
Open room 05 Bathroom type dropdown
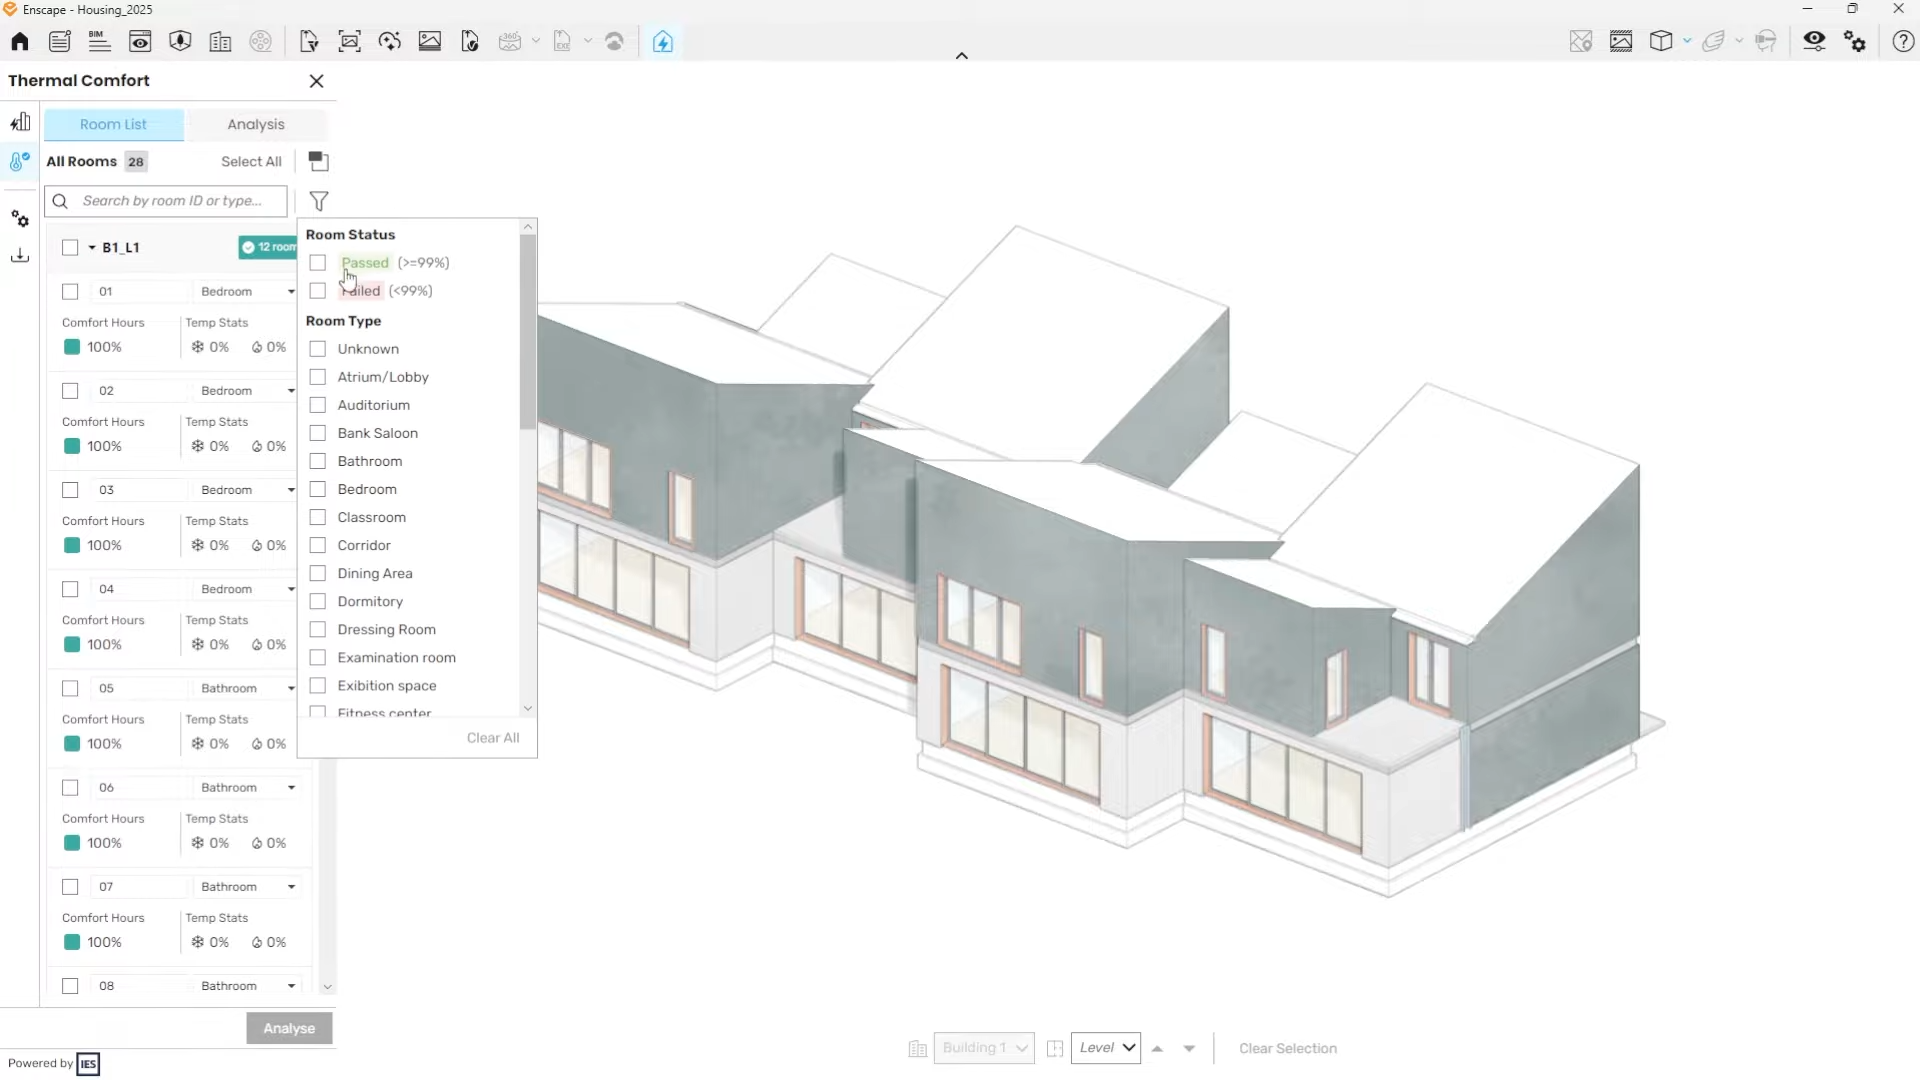(x=291, y=689)
